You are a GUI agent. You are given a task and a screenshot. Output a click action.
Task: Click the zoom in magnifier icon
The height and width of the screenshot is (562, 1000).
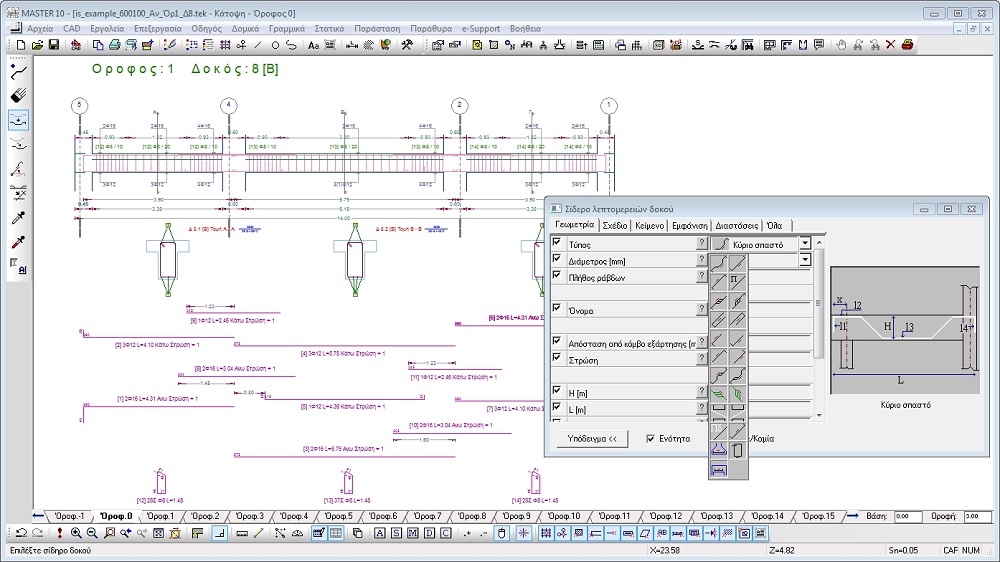(76, 533)
